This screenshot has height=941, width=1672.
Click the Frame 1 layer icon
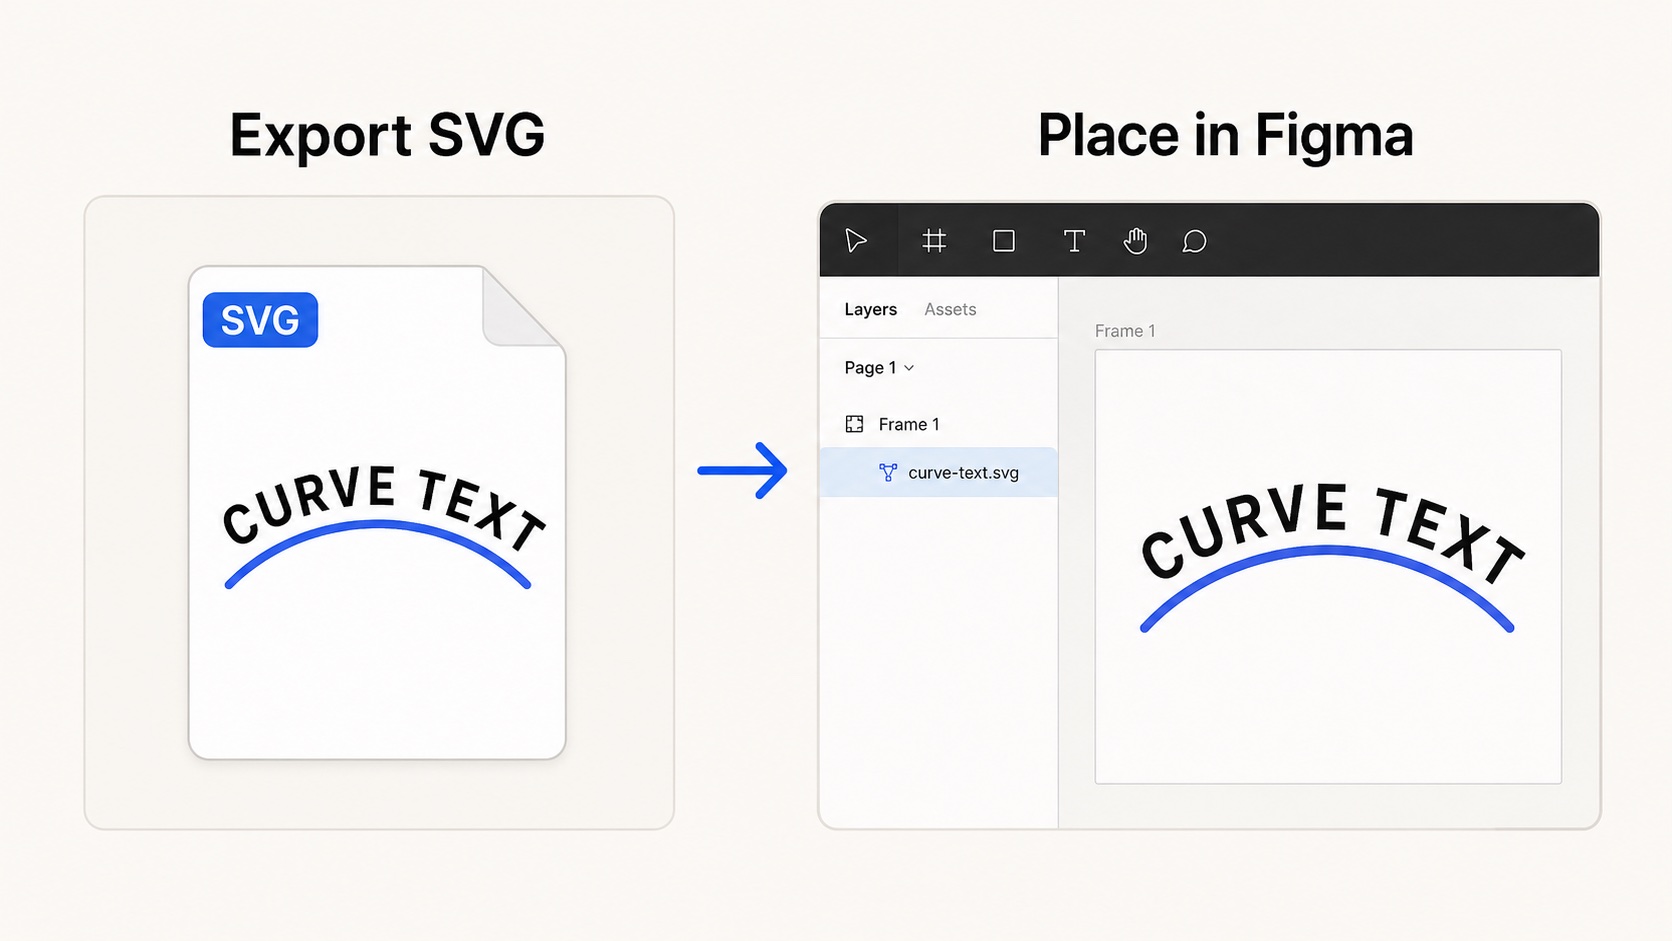854,424
